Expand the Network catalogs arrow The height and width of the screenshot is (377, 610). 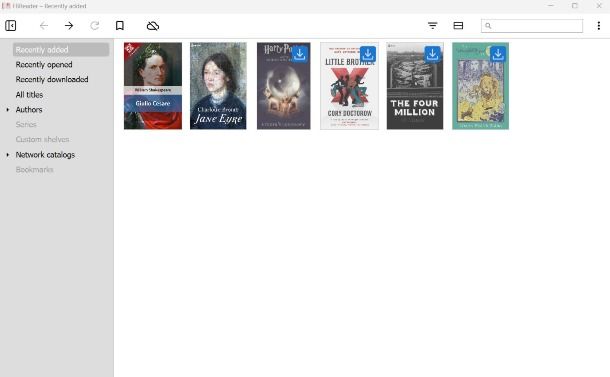[7, 155]
